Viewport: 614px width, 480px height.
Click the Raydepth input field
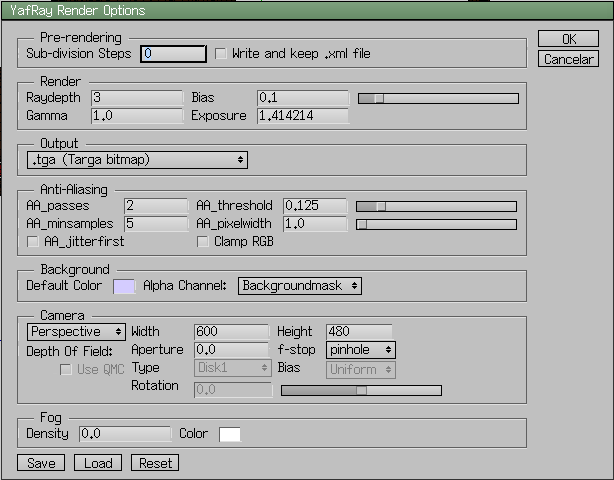(137, 97)
